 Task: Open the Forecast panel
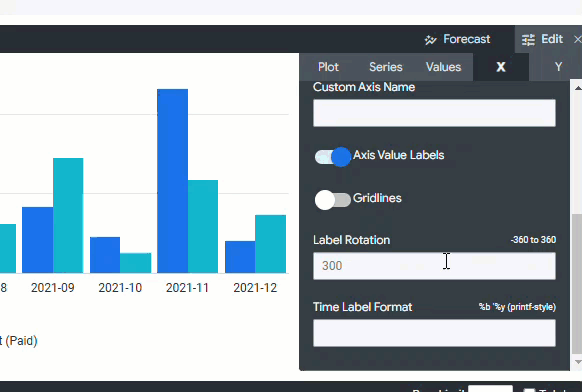tap(457, 39)
